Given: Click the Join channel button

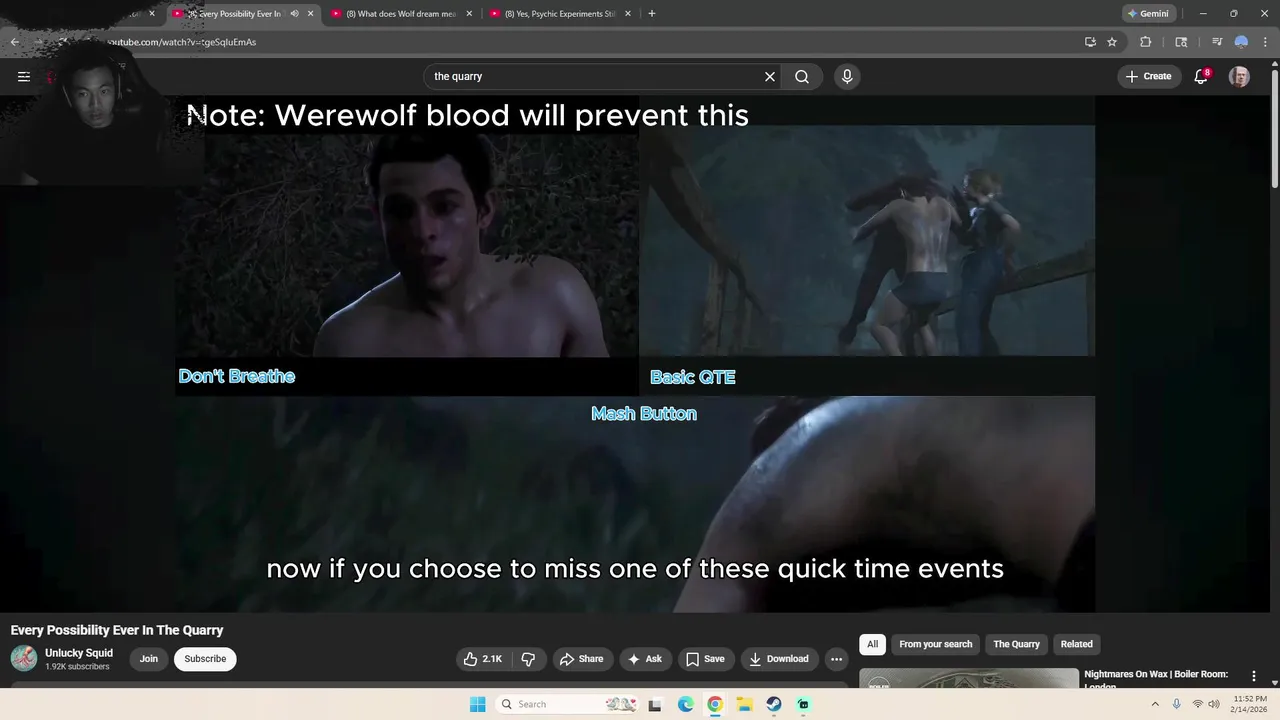Looking at the screenshot, I should click(149, 659).
